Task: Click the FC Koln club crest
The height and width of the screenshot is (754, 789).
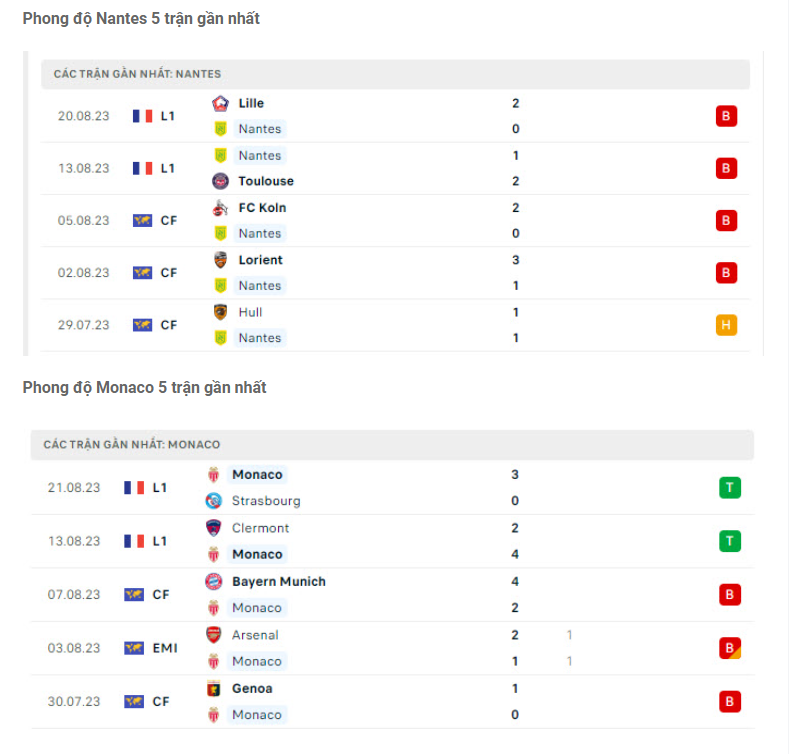Action: tap(220, 208)
